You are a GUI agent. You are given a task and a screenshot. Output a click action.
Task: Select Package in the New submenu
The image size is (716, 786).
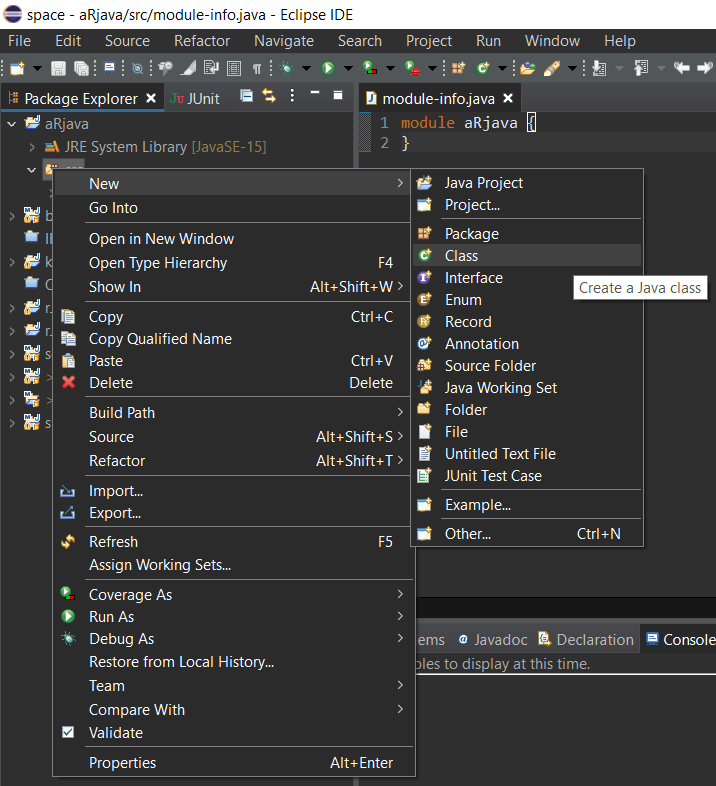pos(527,234)
